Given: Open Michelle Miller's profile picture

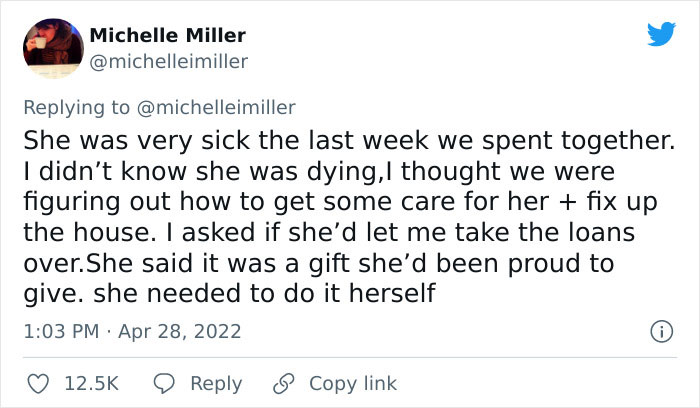Looking at the screenshot, I should pyautogui.click(x=50, y=48).
